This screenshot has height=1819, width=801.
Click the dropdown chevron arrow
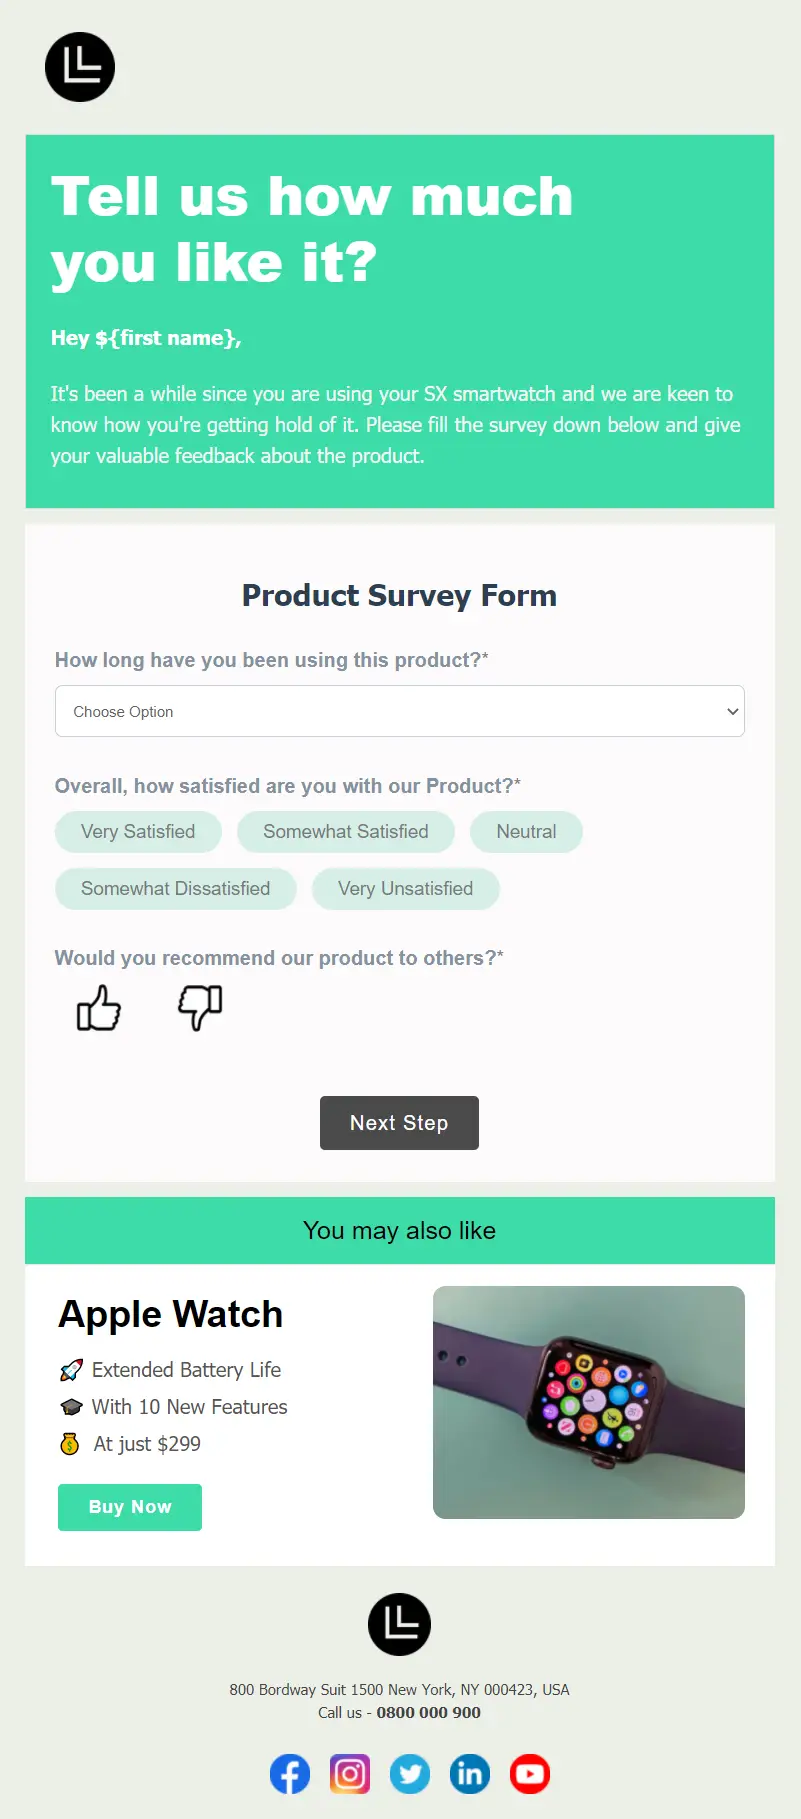pyautogui.click(x=732, y=712)
